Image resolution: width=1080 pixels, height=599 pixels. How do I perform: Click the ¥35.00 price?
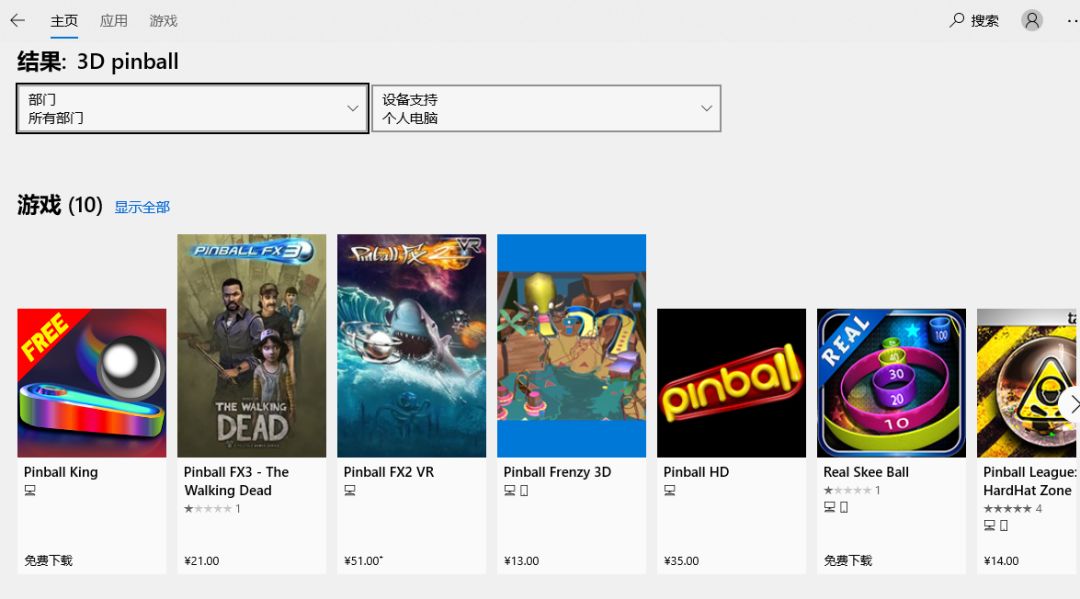(681, 560)
